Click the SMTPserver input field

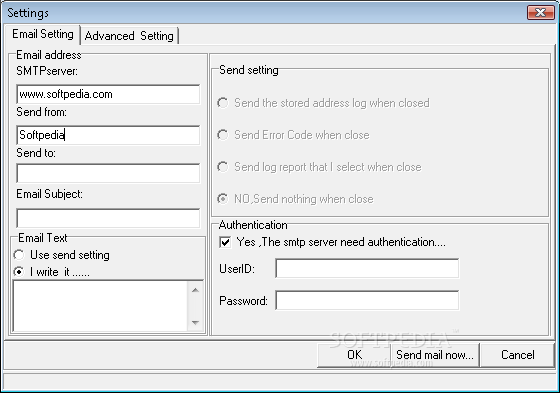click(x=108, y=94)
